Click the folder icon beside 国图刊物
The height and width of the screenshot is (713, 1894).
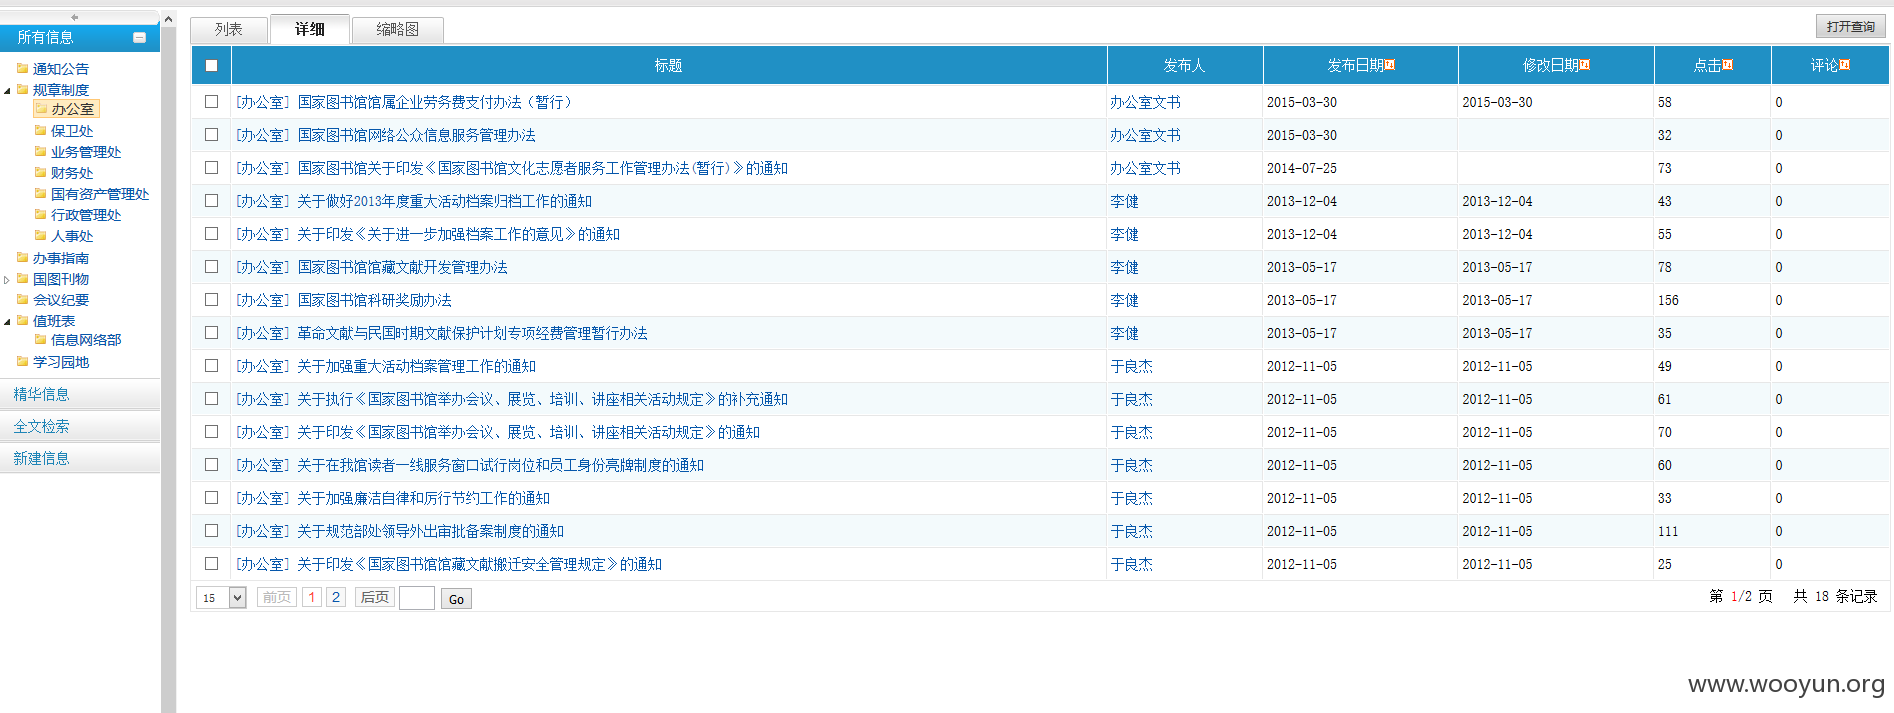tap(22, 278)
